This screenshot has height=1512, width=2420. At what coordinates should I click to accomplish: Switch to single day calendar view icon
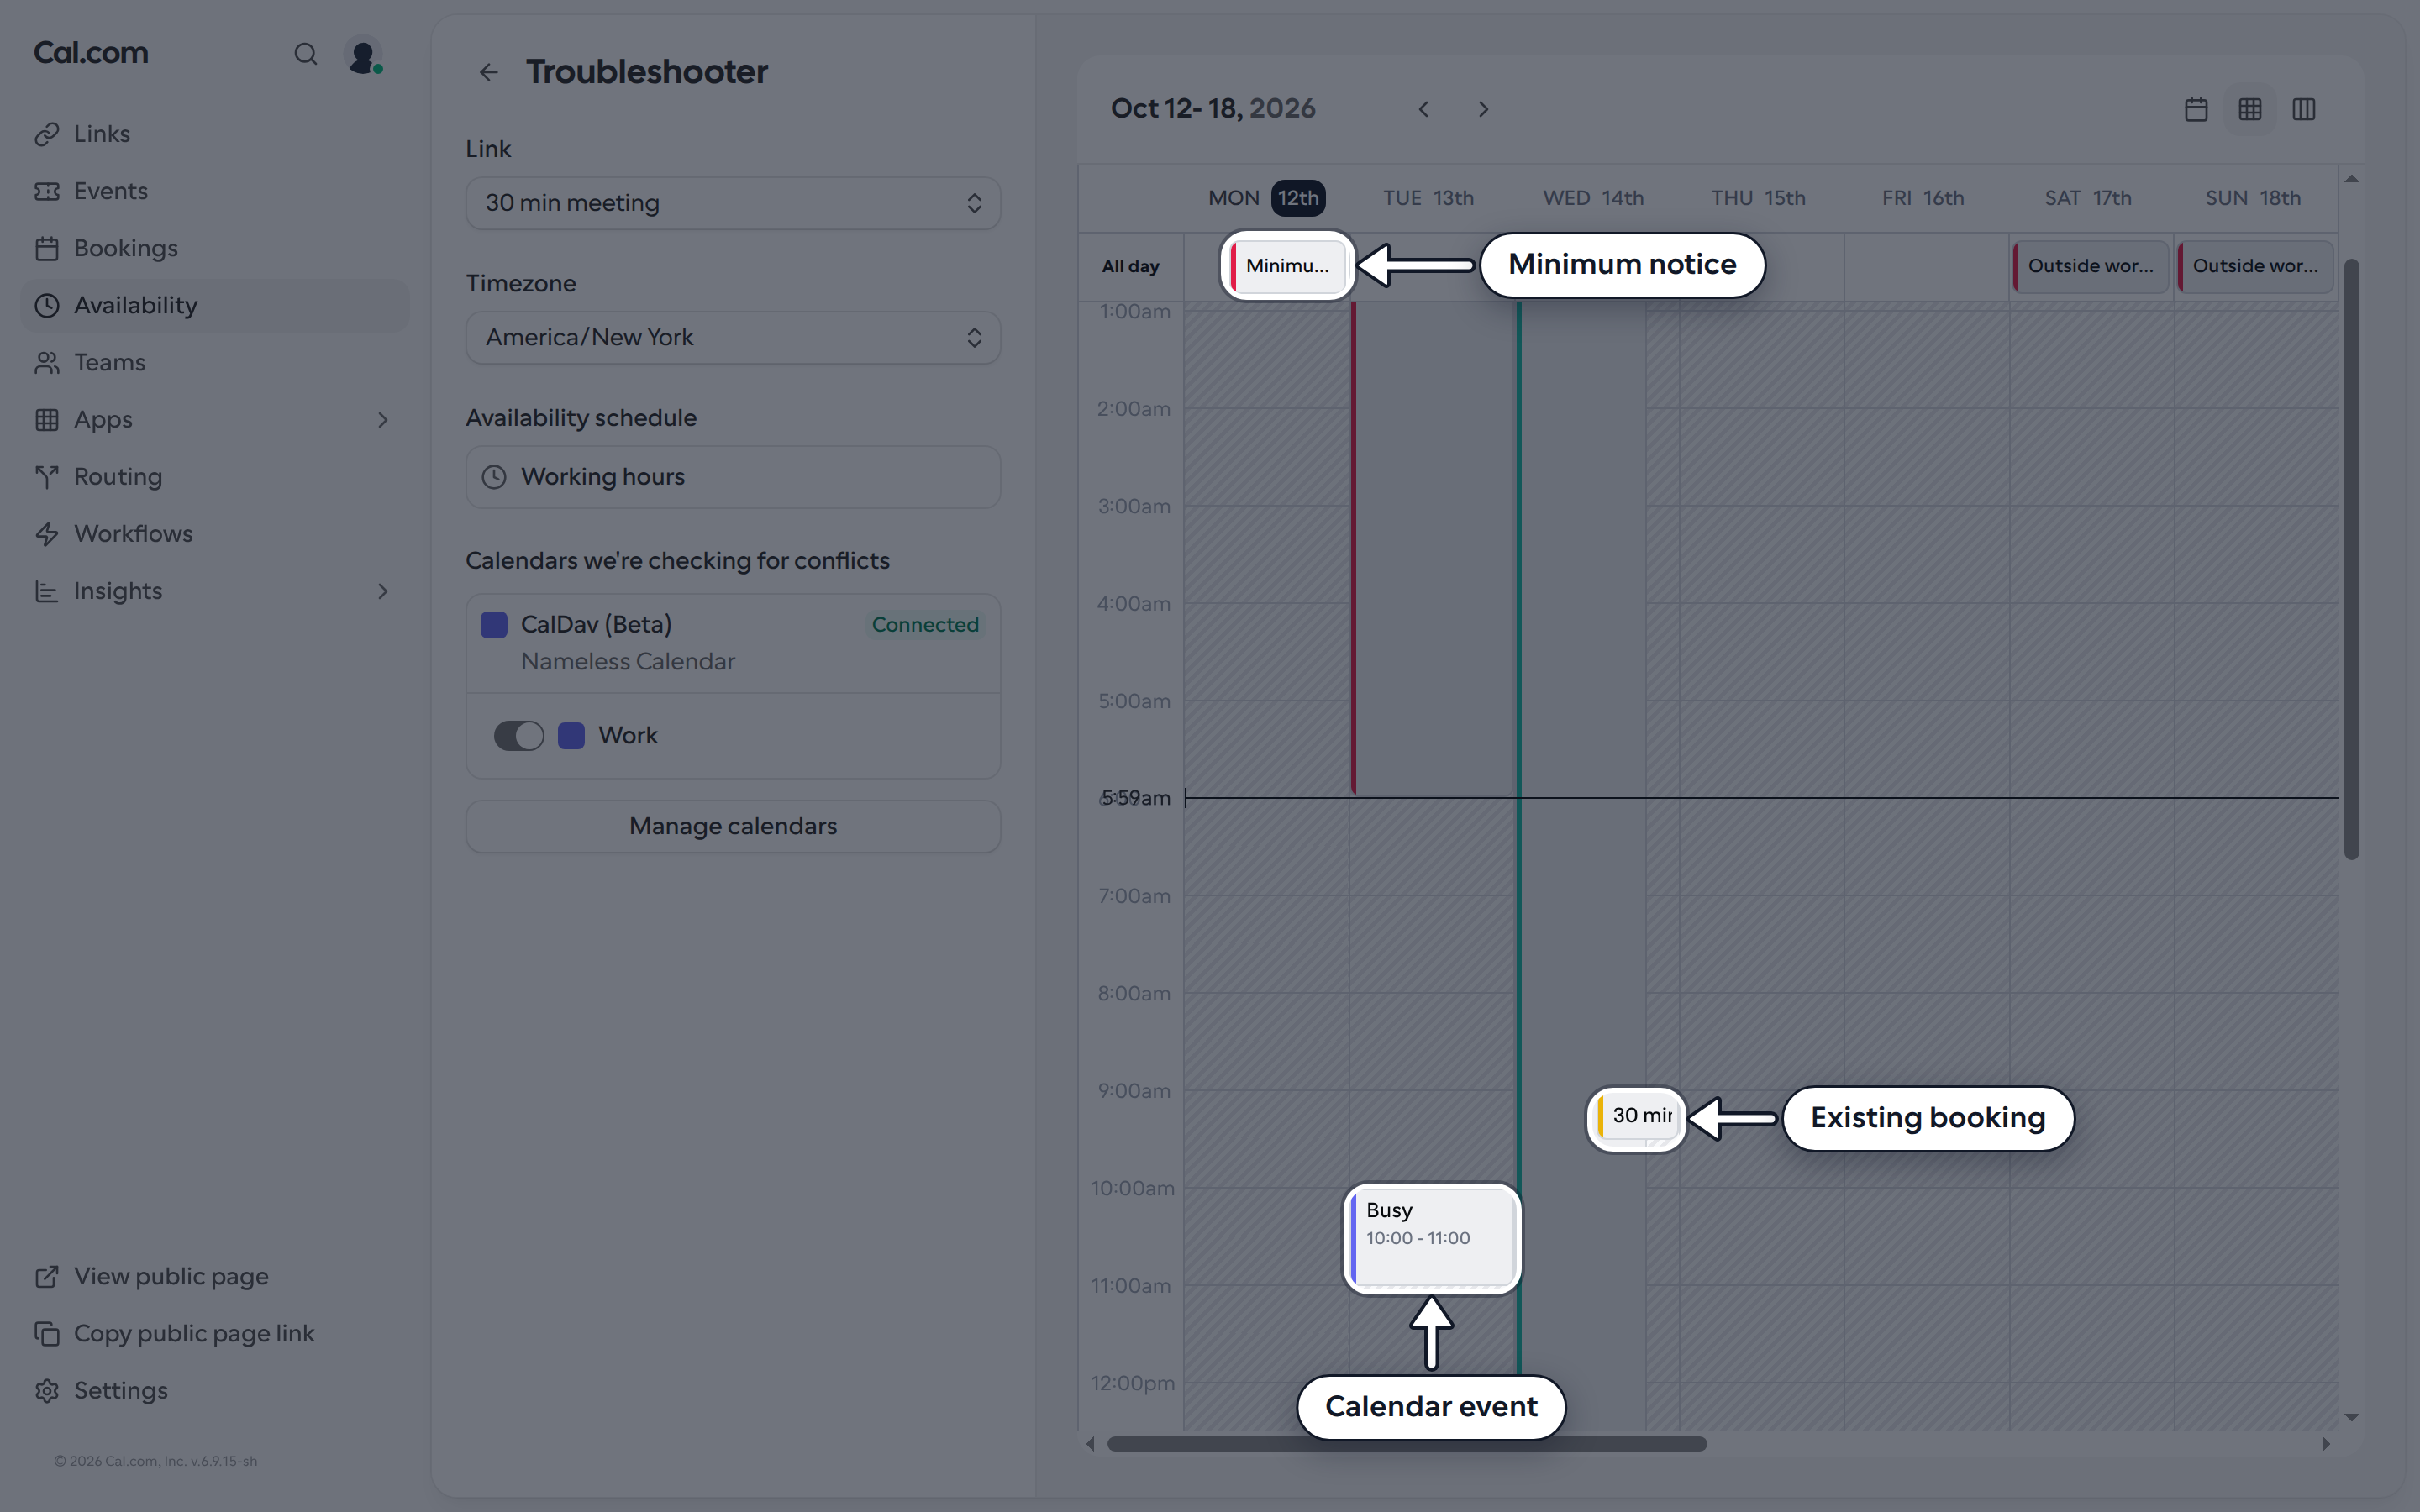(2196, 109)
